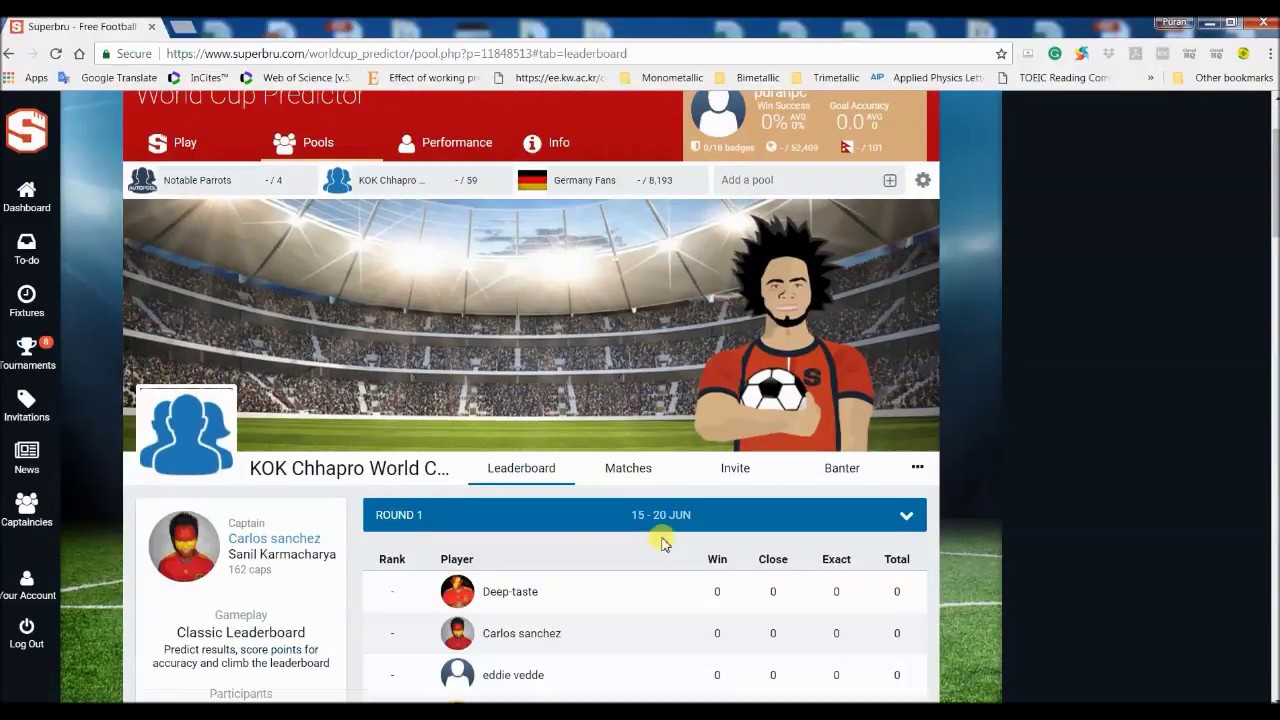
Task: Open the Play tab
Action: coord(173,143)
